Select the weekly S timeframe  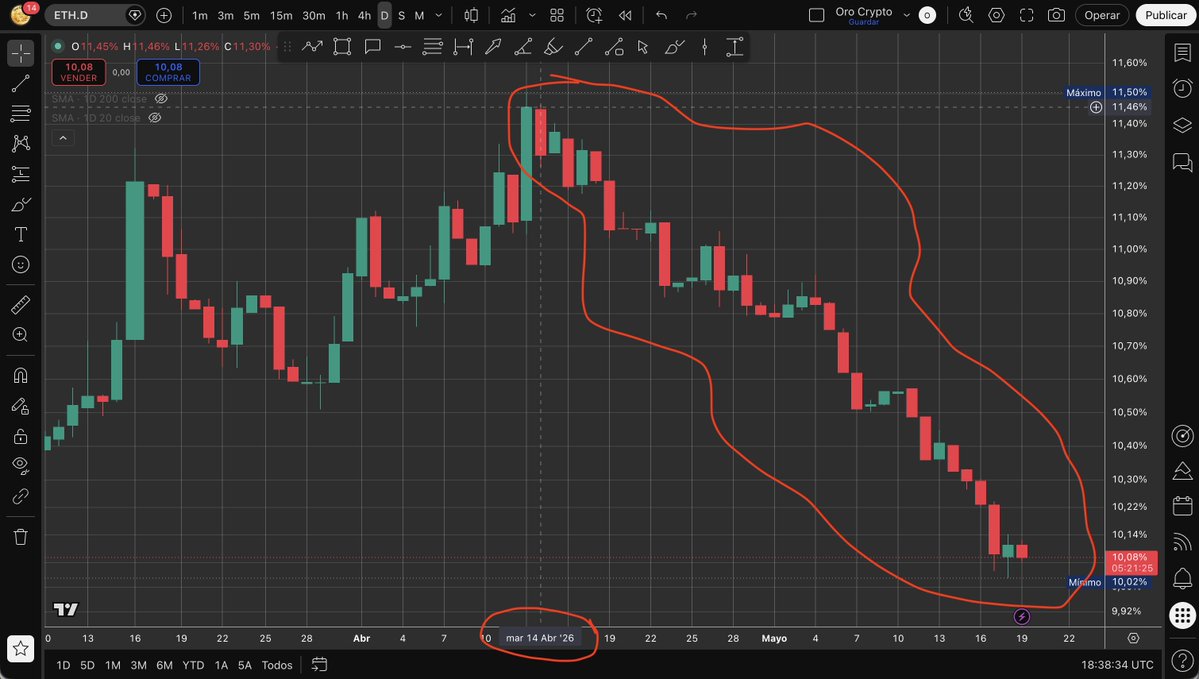tap(401, 15)
